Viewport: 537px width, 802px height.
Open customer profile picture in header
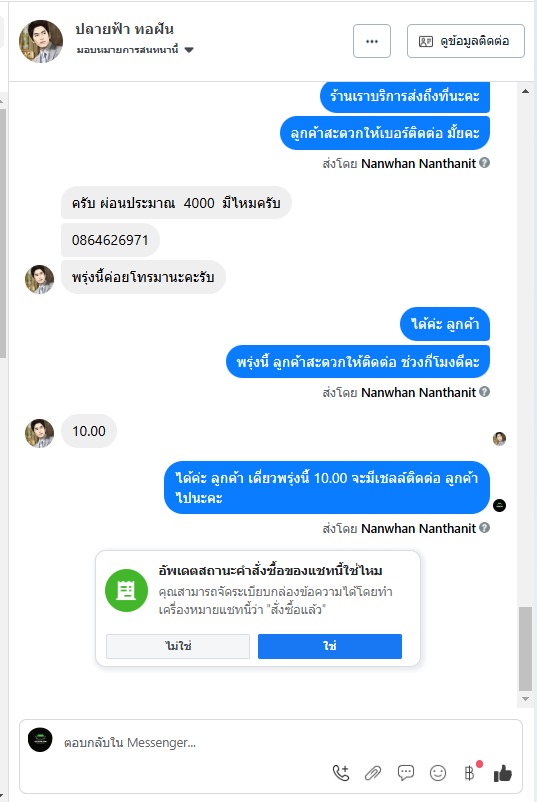tap(41, 41)
